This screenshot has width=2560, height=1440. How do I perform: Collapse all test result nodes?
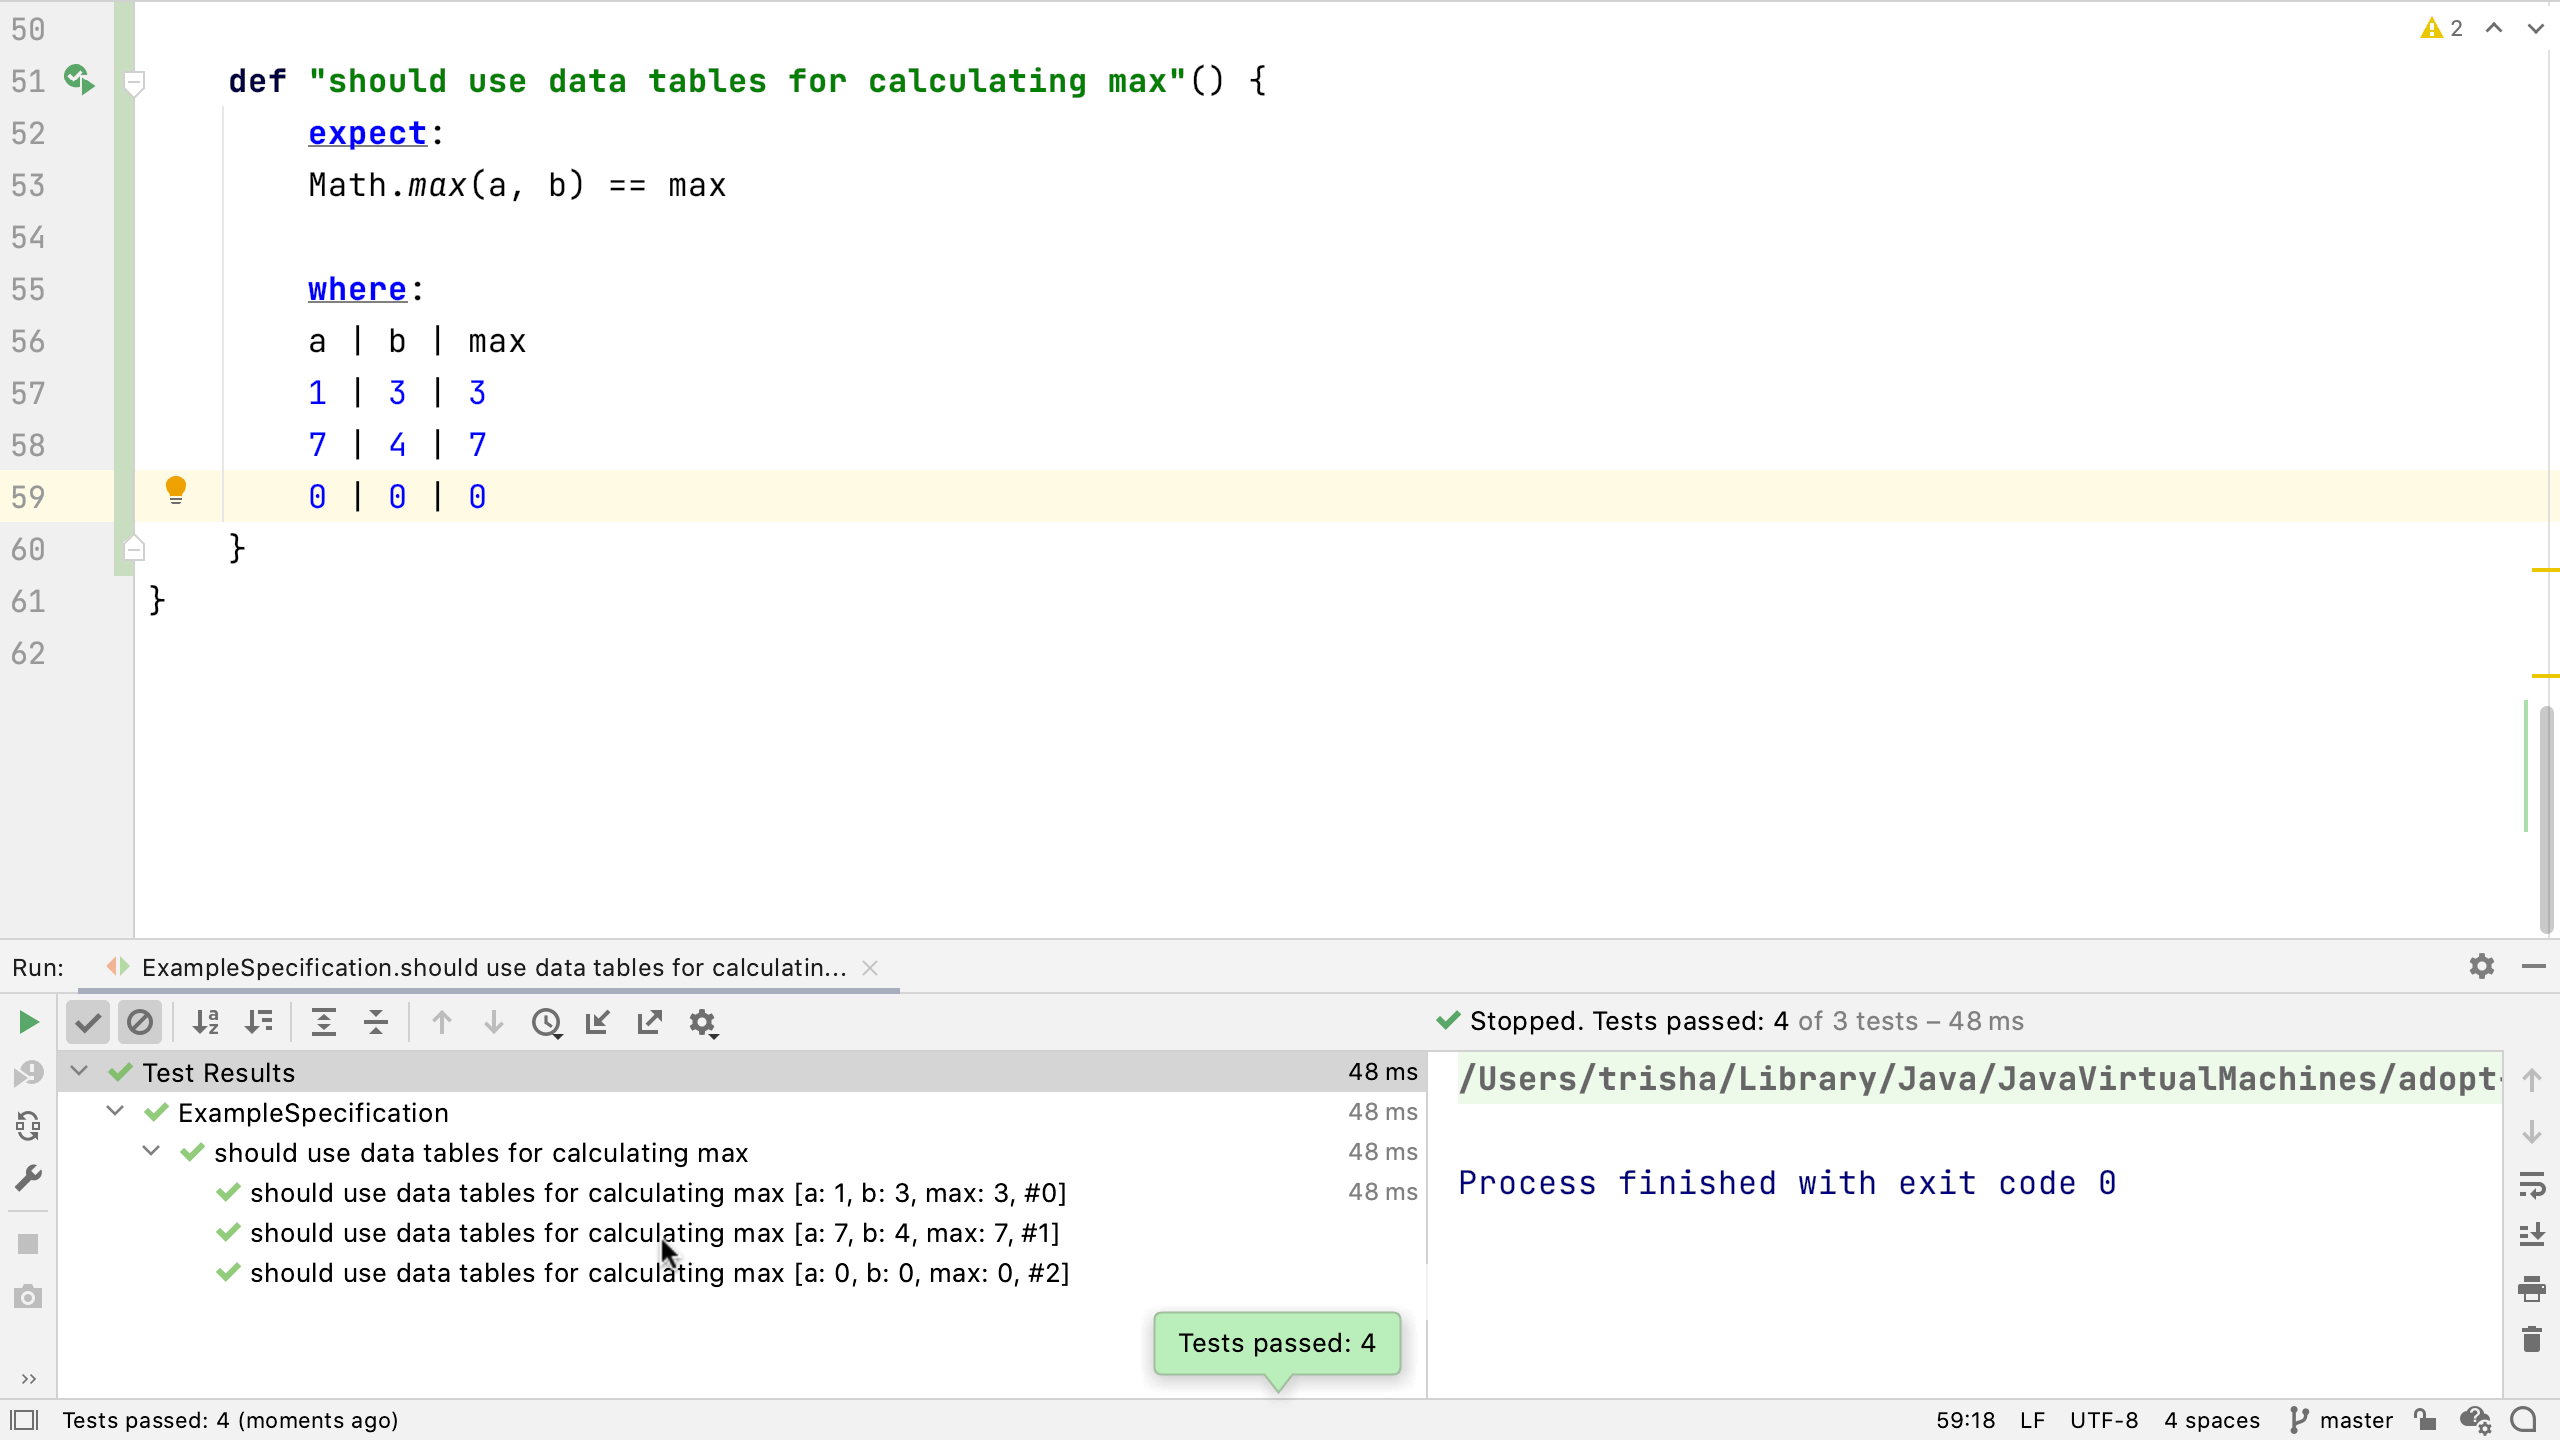pyautogui.click(x=376, y=1022)
